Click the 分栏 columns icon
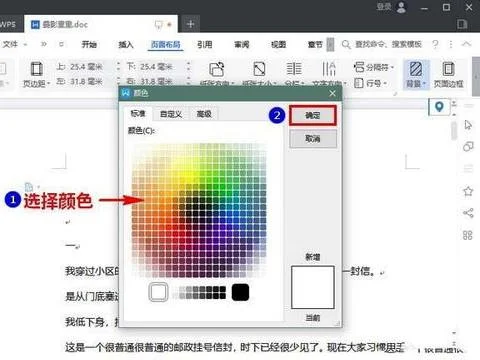The image size is (480, 360). coord(294,69)
